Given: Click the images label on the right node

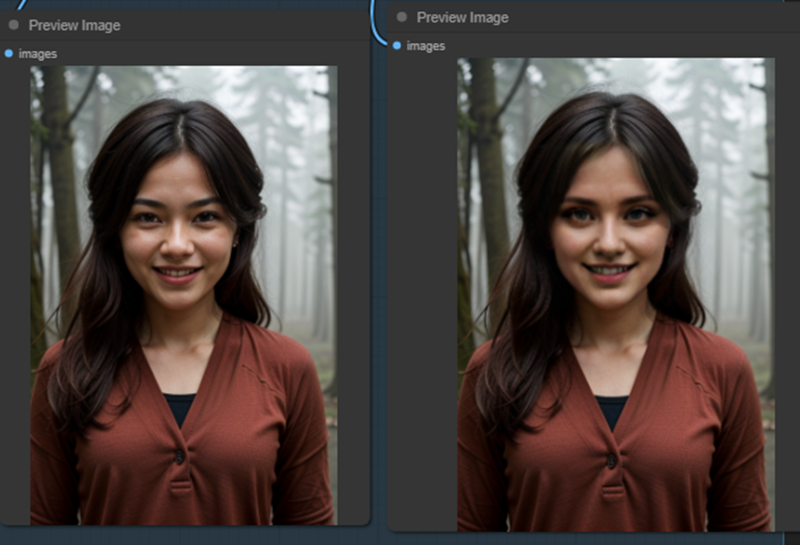Looking at the screenshot, I should tap(426, 46).
